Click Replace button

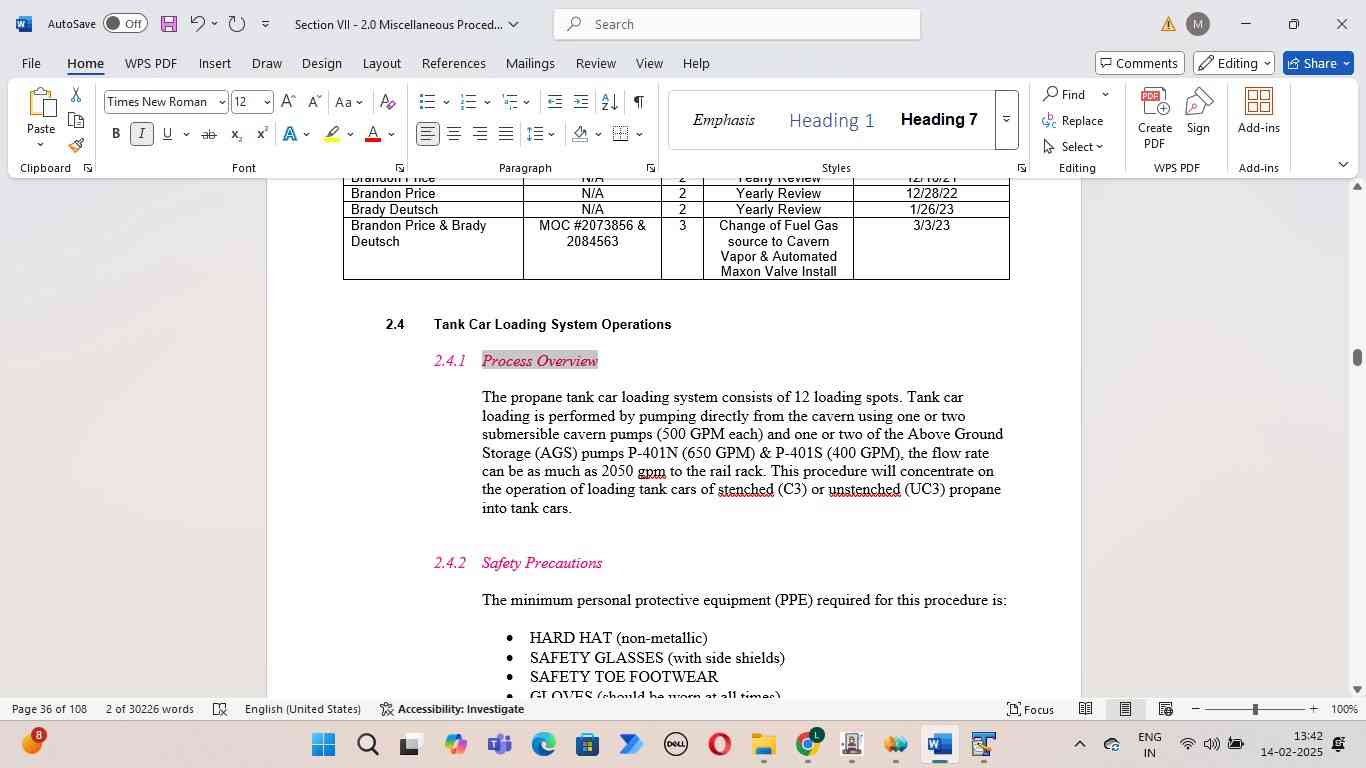[1073, 120]
